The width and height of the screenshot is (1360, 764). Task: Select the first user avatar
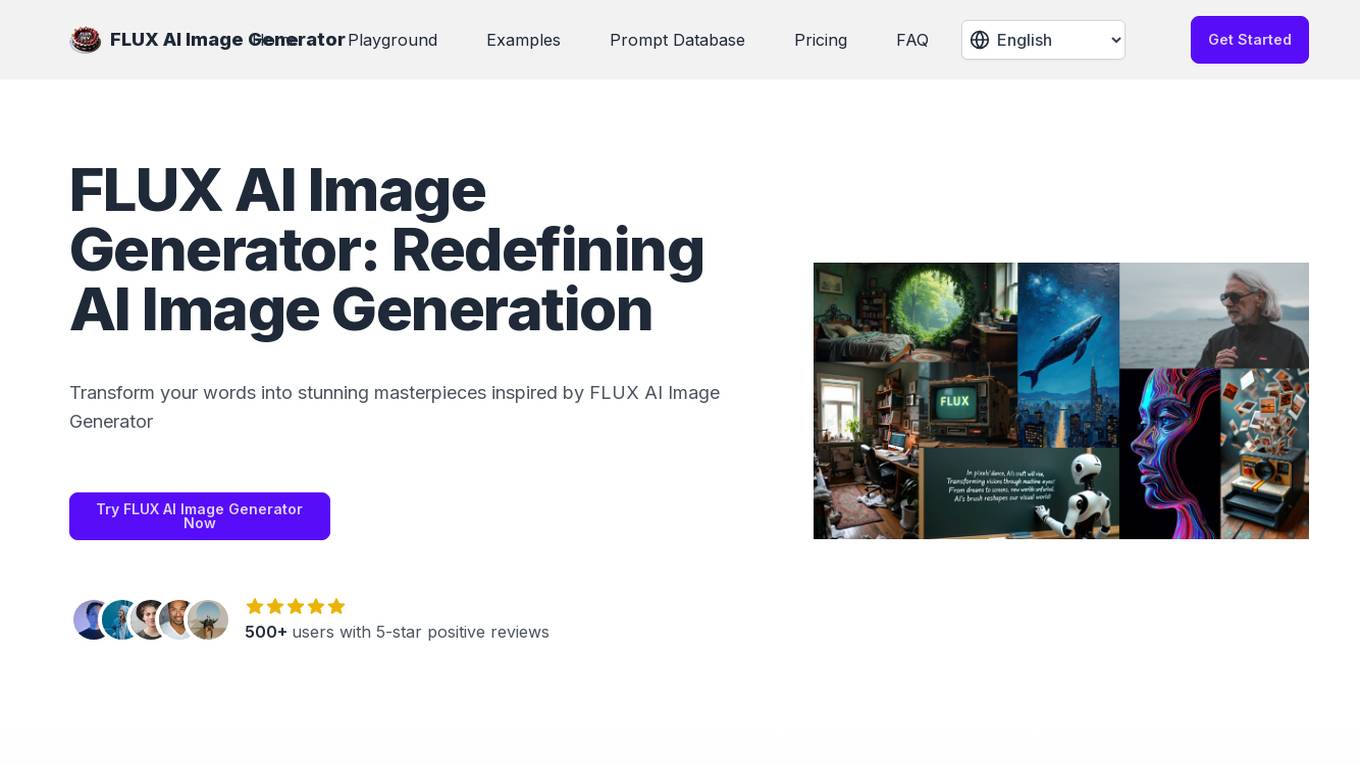click(92, 620)
